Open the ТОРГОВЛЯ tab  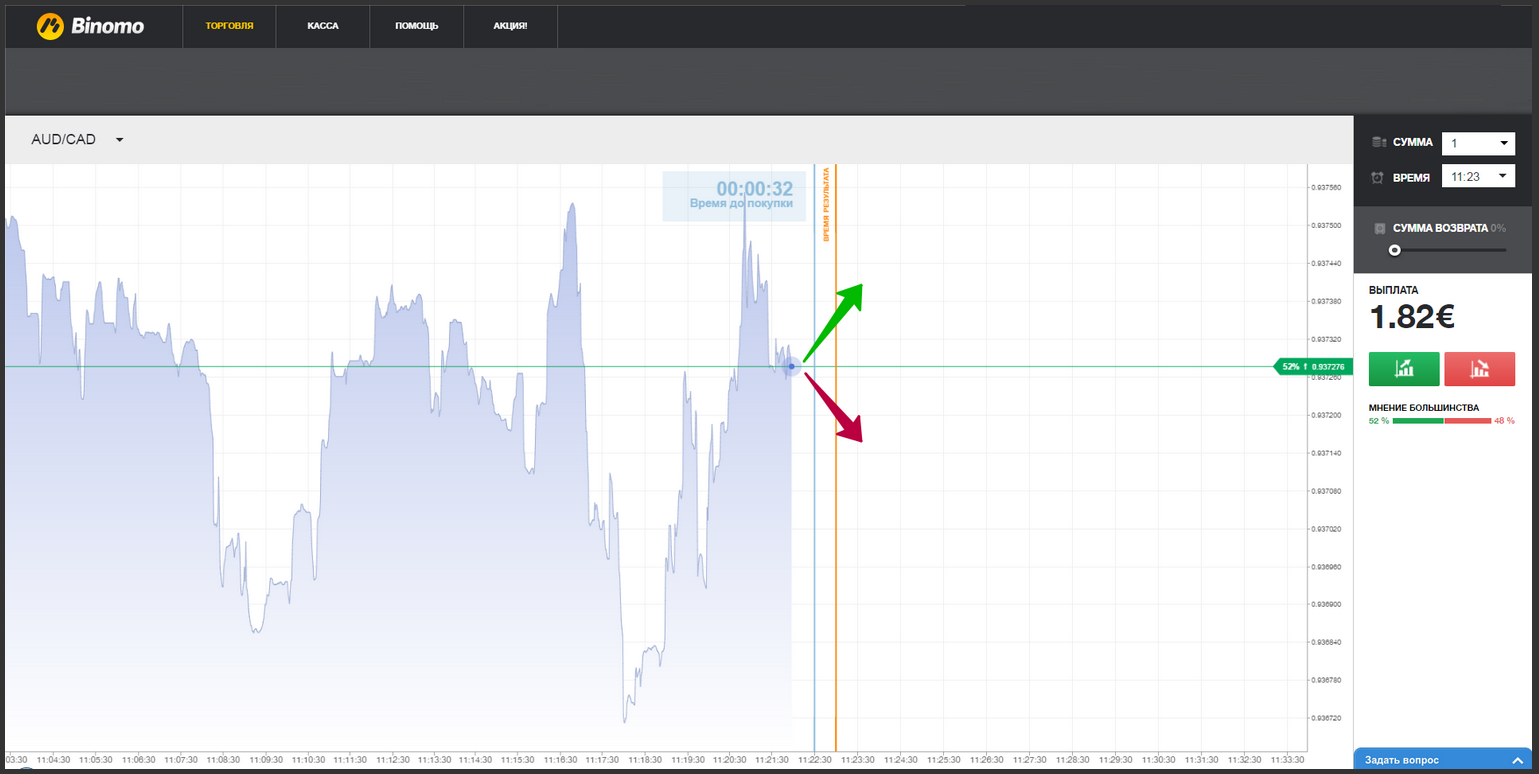pos(229,26)
